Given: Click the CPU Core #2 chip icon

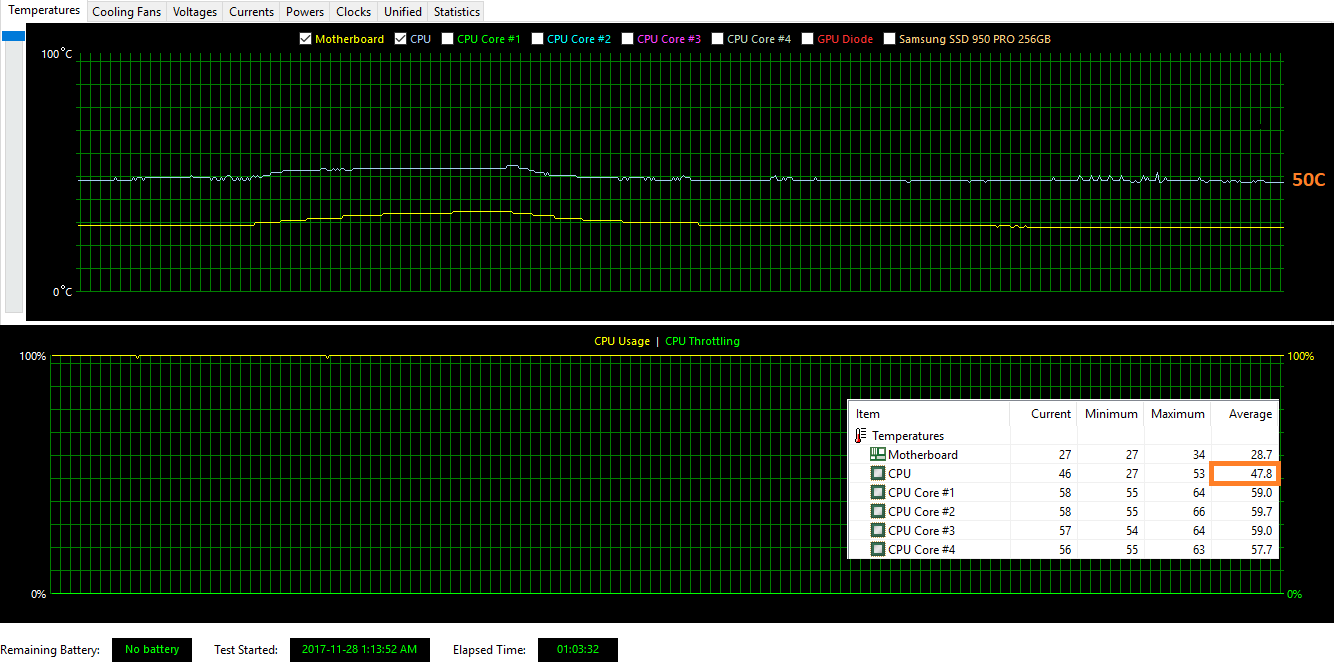Looking at the screenshot, I should coord(877,512).
